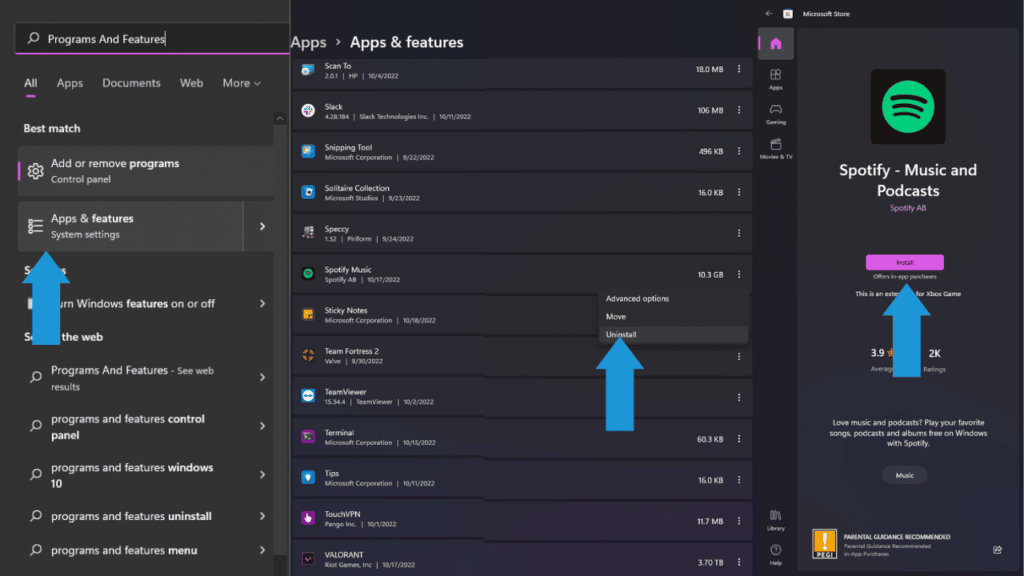Open more options for VALORANT

(x=739, y=562)
